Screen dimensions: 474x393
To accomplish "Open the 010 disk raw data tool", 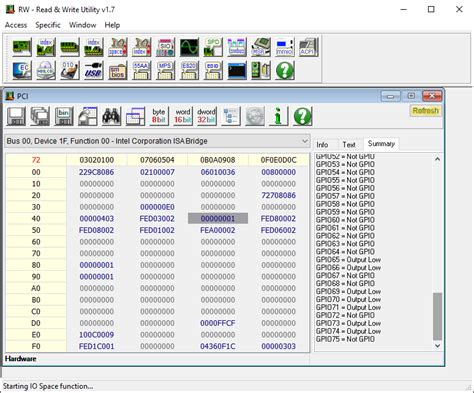I will [70, 70].
